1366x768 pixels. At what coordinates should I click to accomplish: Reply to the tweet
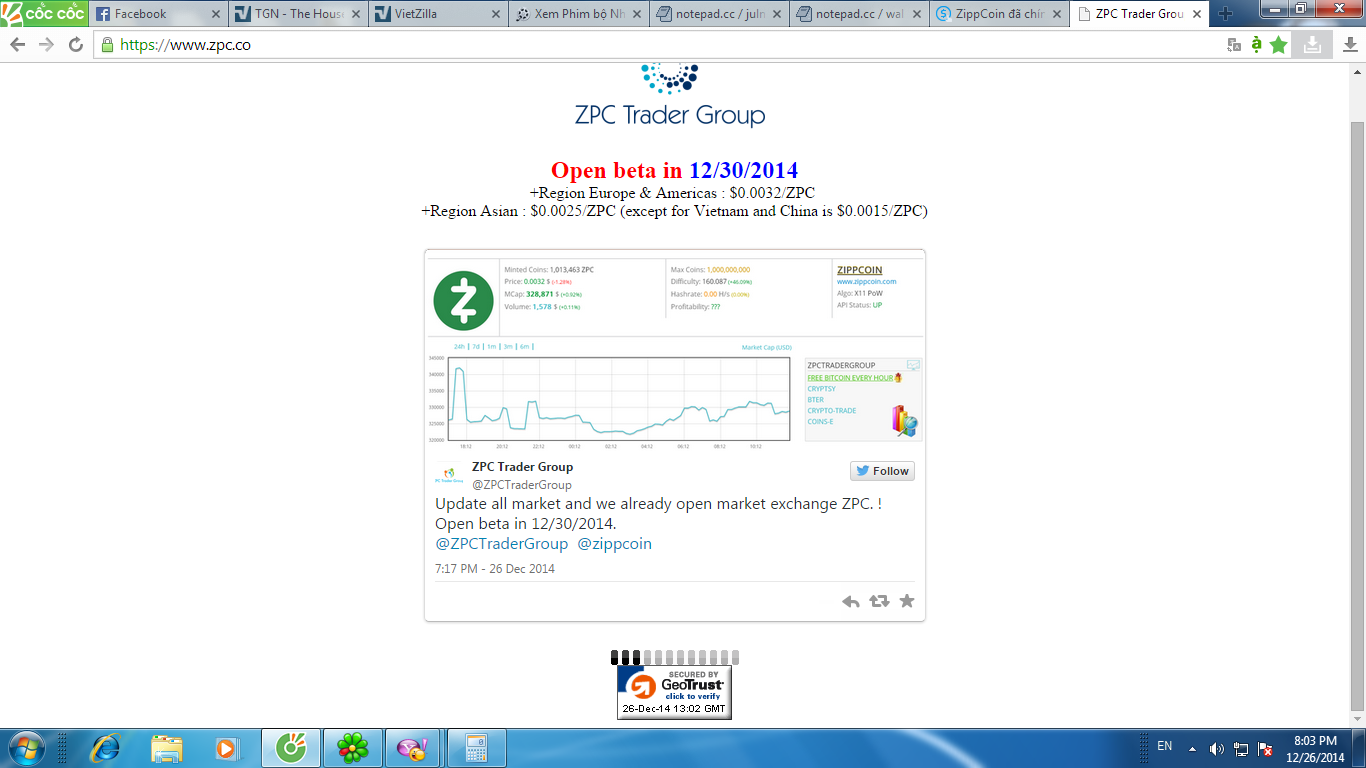851,601
